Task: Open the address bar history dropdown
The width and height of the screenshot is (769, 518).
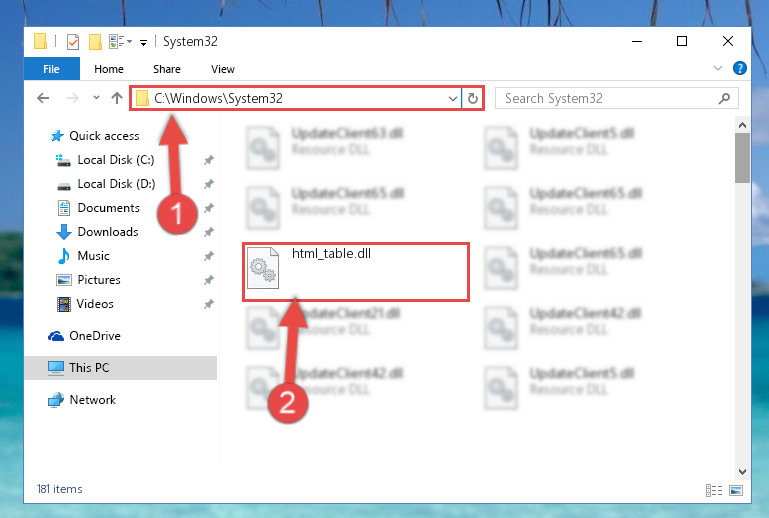Action: pyautogui.click(x=453, y=99)
